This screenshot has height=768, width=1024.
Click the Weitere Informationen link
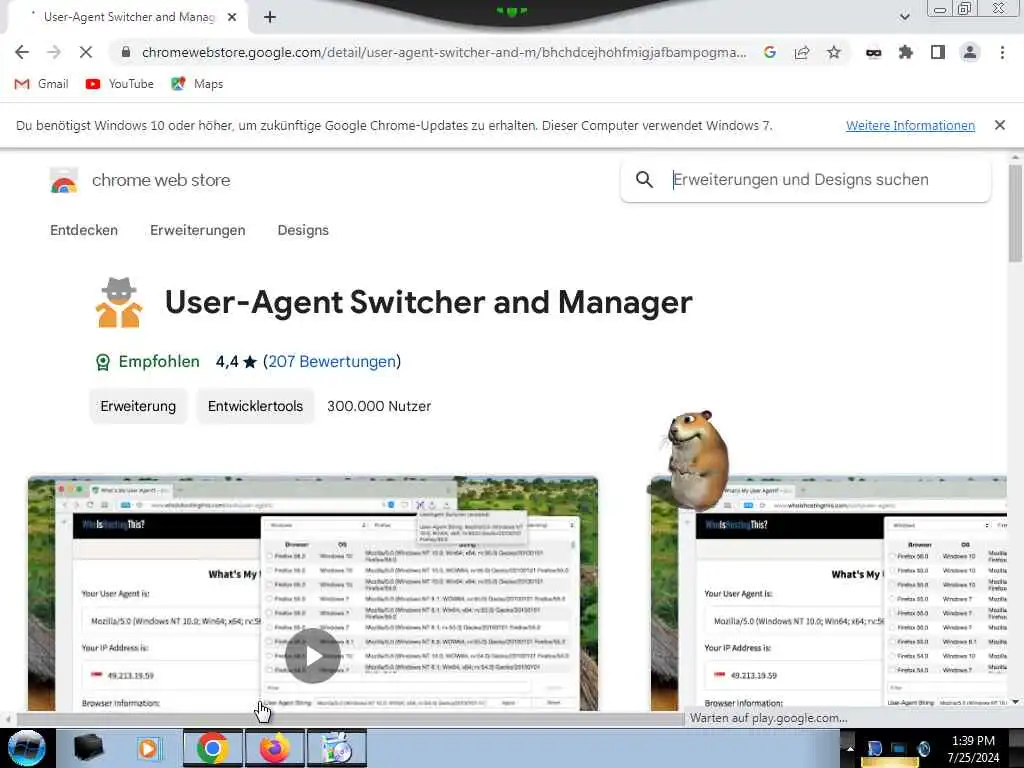pyautogui.click(x=910, y=125)
